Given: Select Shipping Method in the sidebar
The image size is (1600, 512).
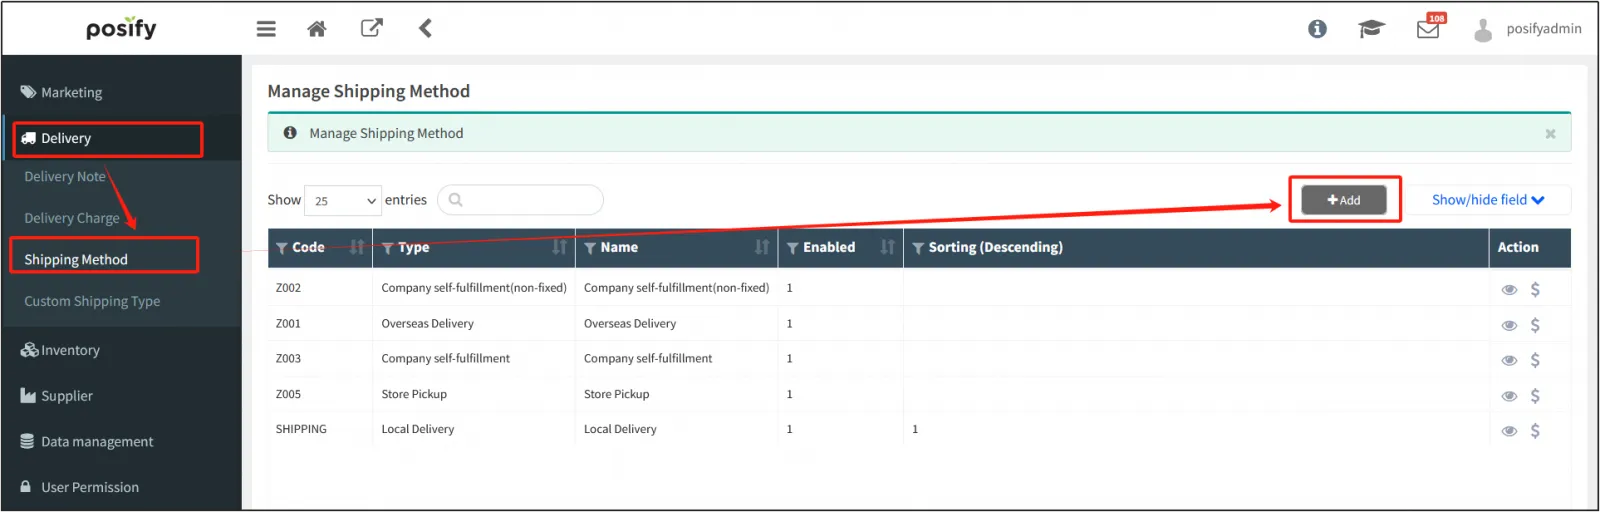Looking at the screenshot, I should click(x=76, y=259).
